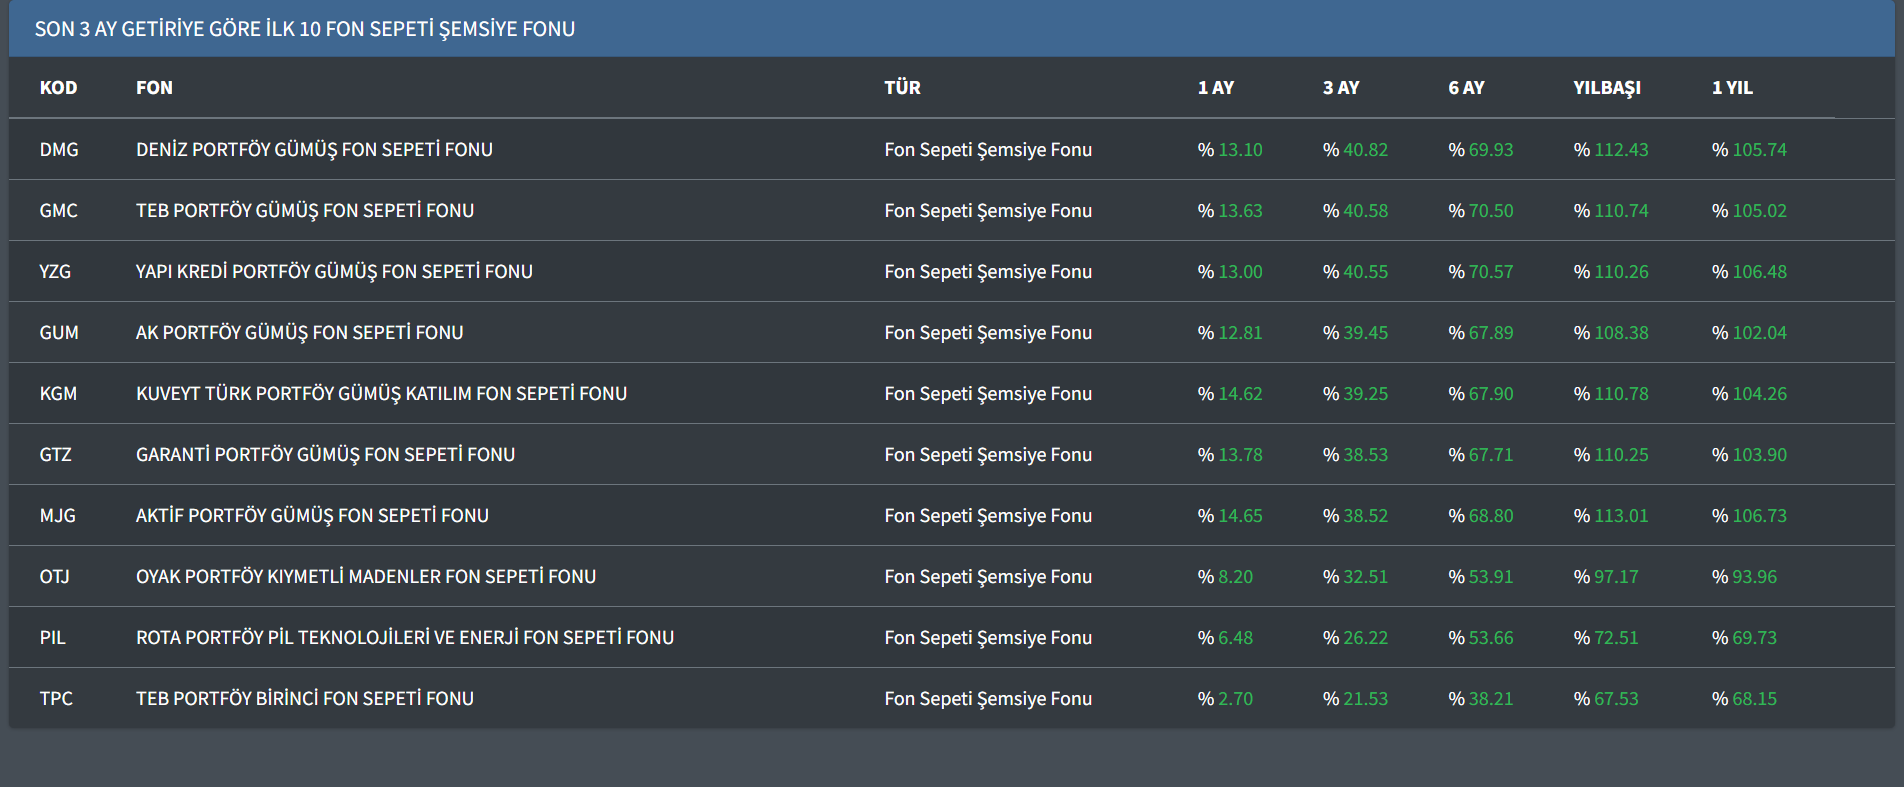Open OYAK PORTFÖY KIYMETLİ MADENLER fund
Viewport: 1904px width, 787px height.
pos(365,577)
